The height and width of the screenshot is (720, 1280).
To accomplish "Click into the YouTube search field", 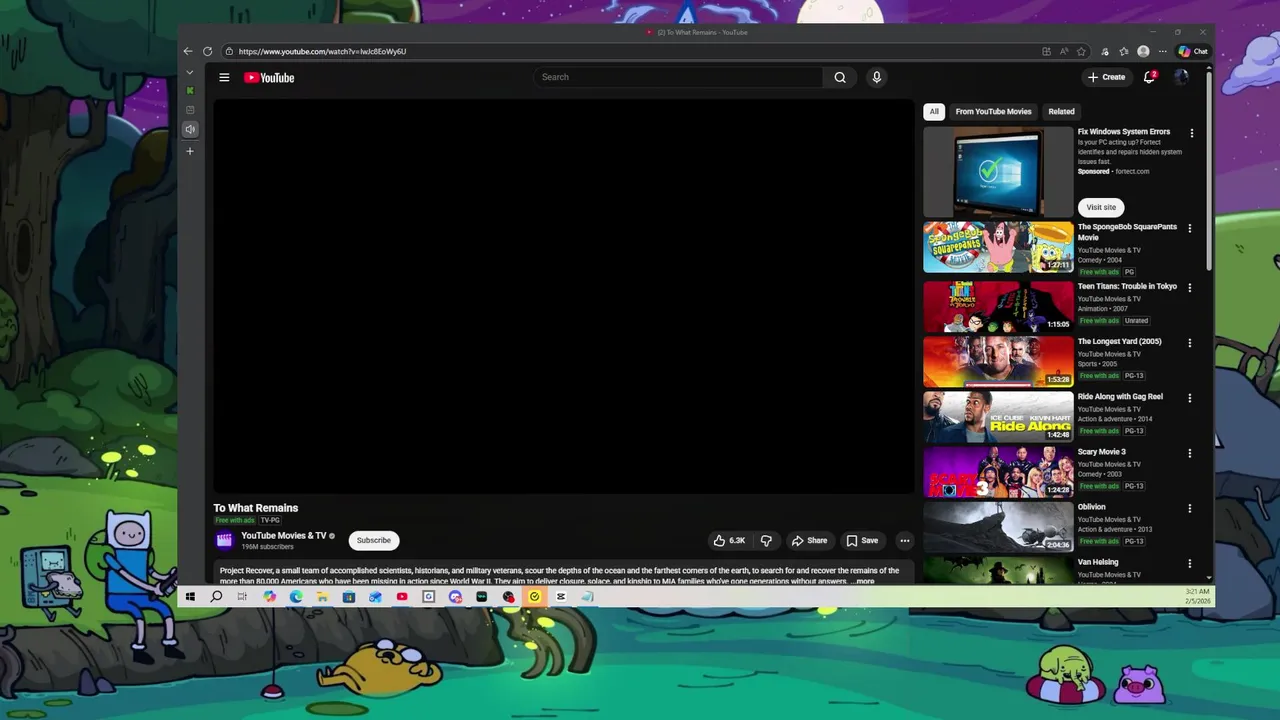I will [x=680, y=77].
